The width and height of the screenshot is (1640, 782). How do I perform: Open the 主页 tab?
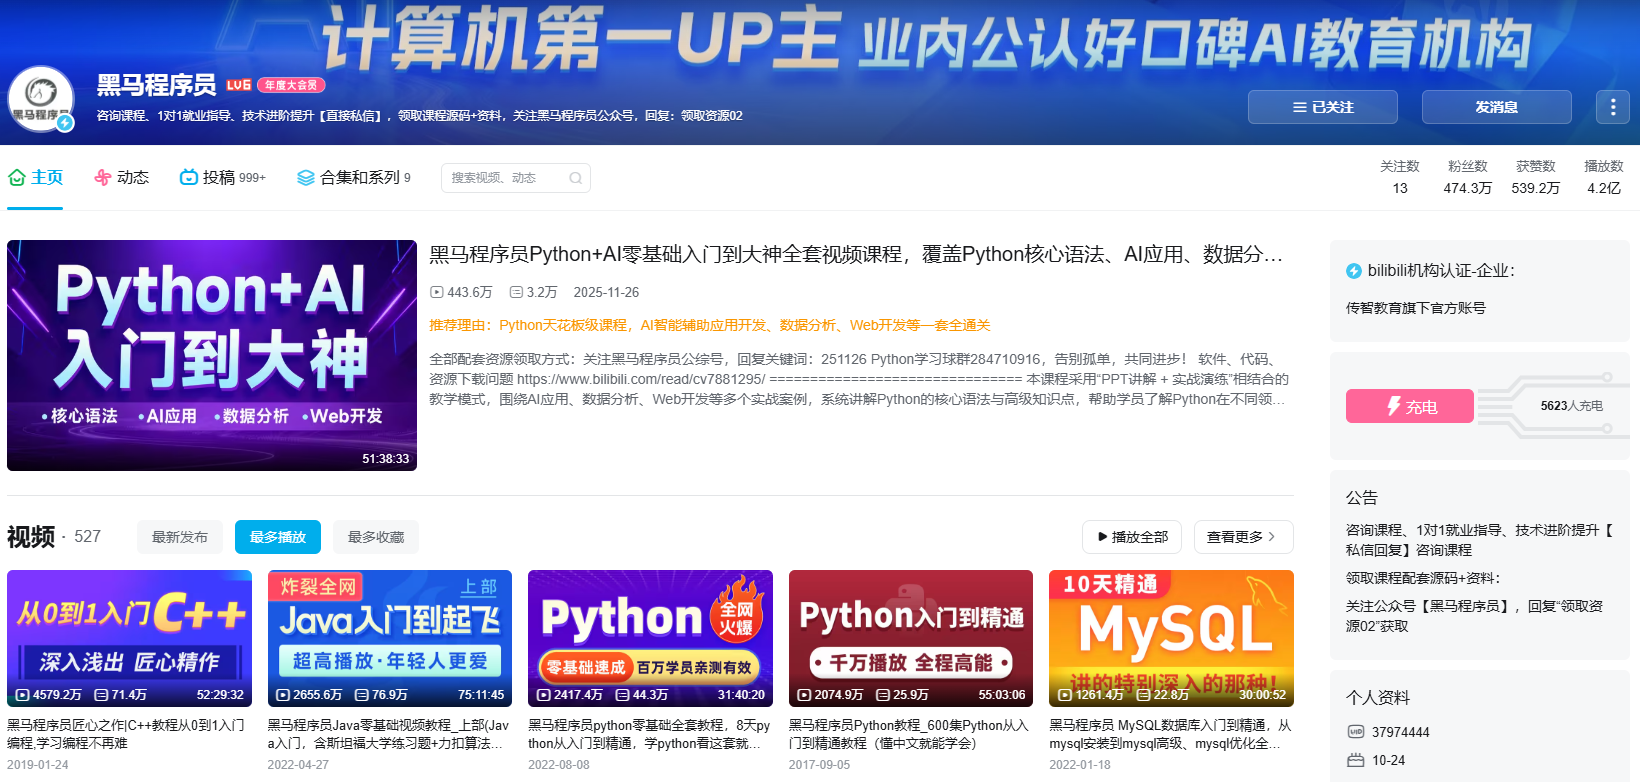pos(35,177)
